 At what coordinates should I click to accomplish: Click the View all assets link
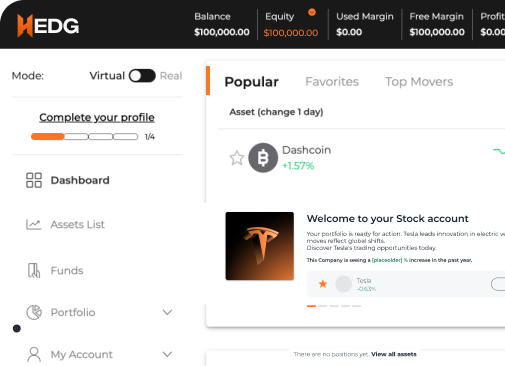tap(394, 354)
